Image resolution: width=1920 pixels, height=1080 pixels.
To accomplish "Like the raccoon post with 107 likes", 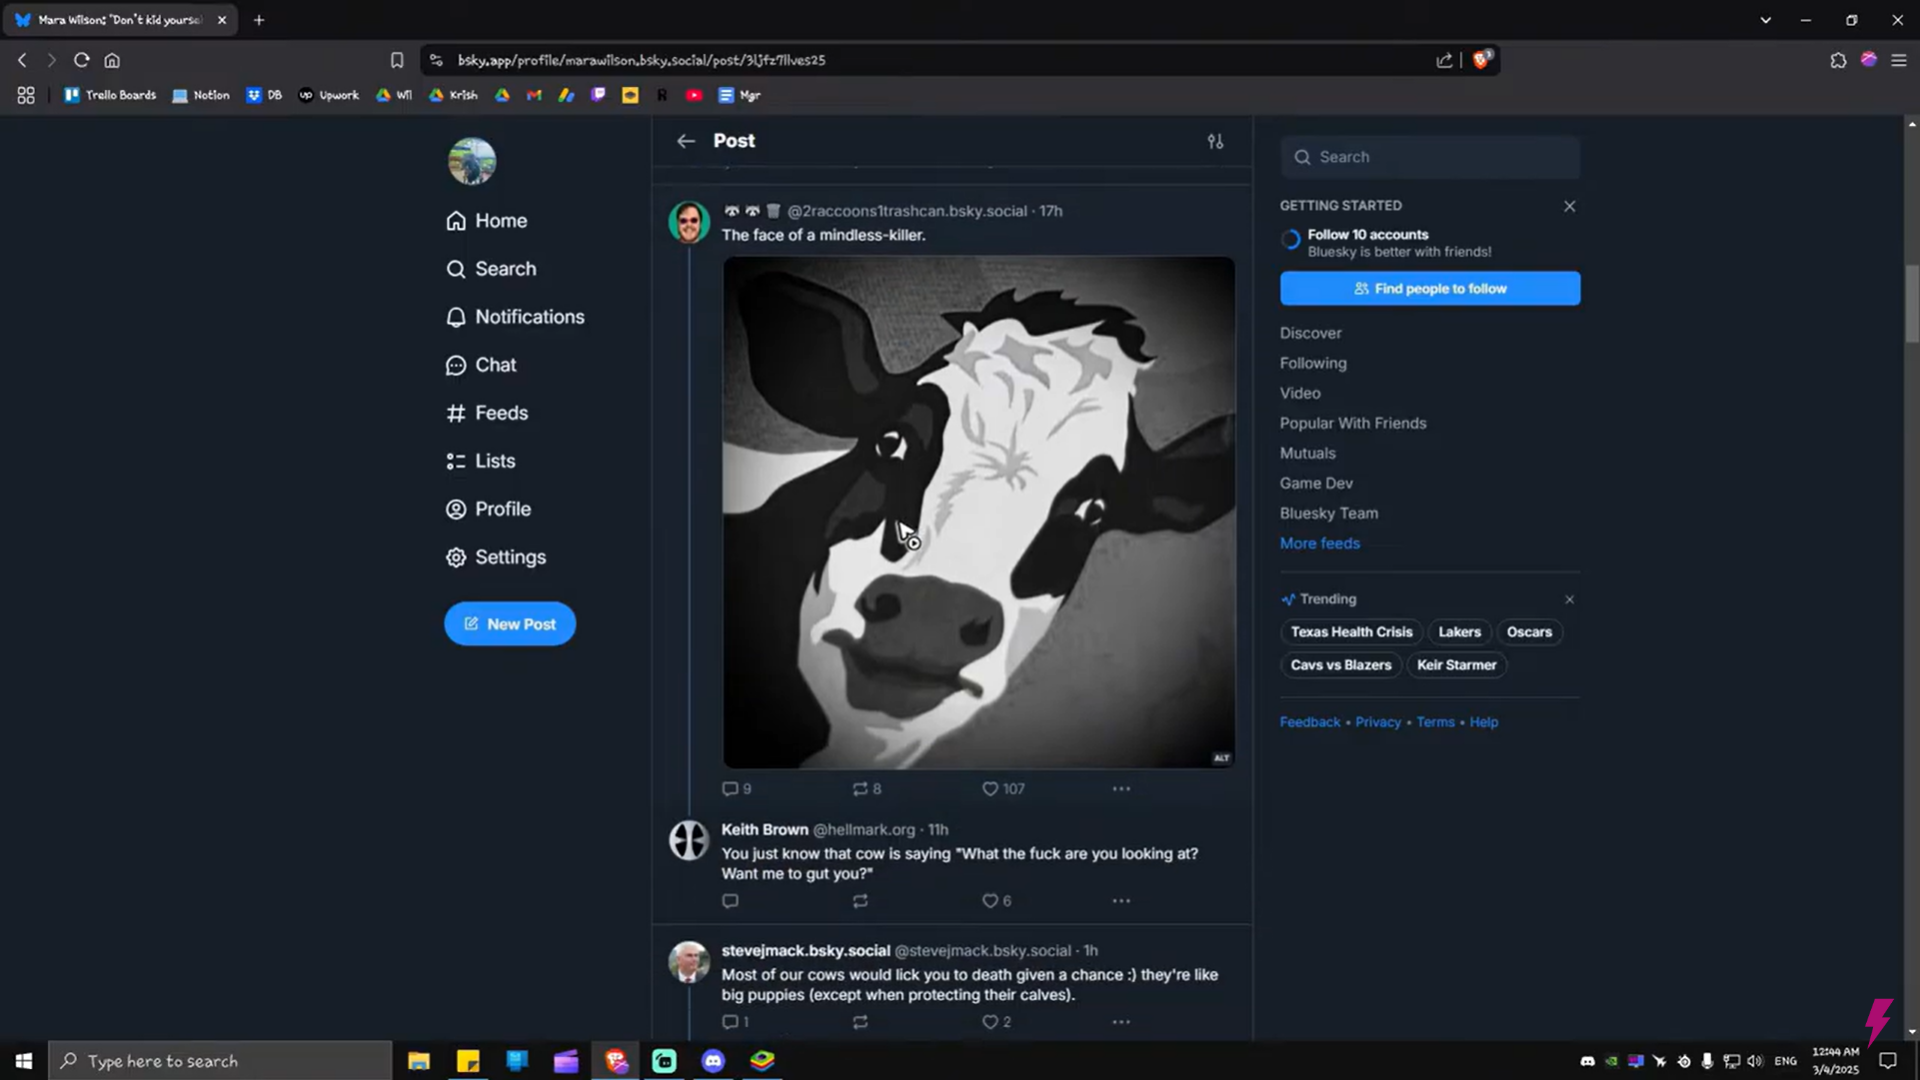I will (x=990, y=789).
